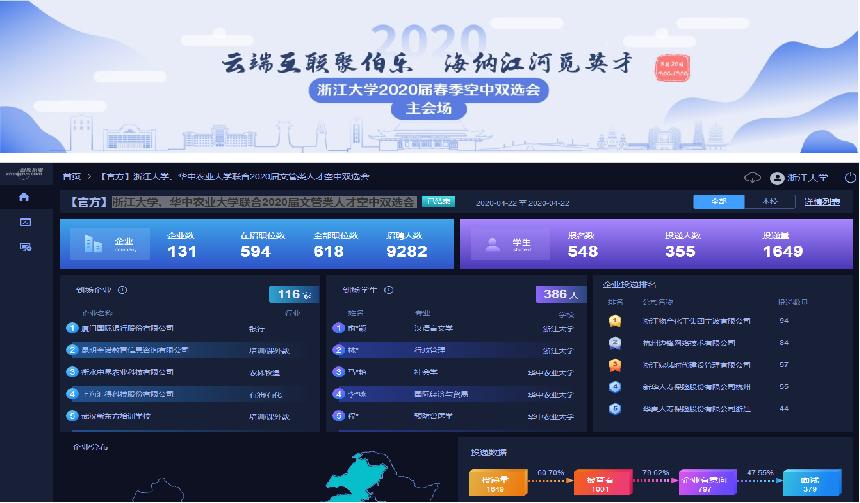Click the value 9282
860x503 pixels.
pos(406,251)
